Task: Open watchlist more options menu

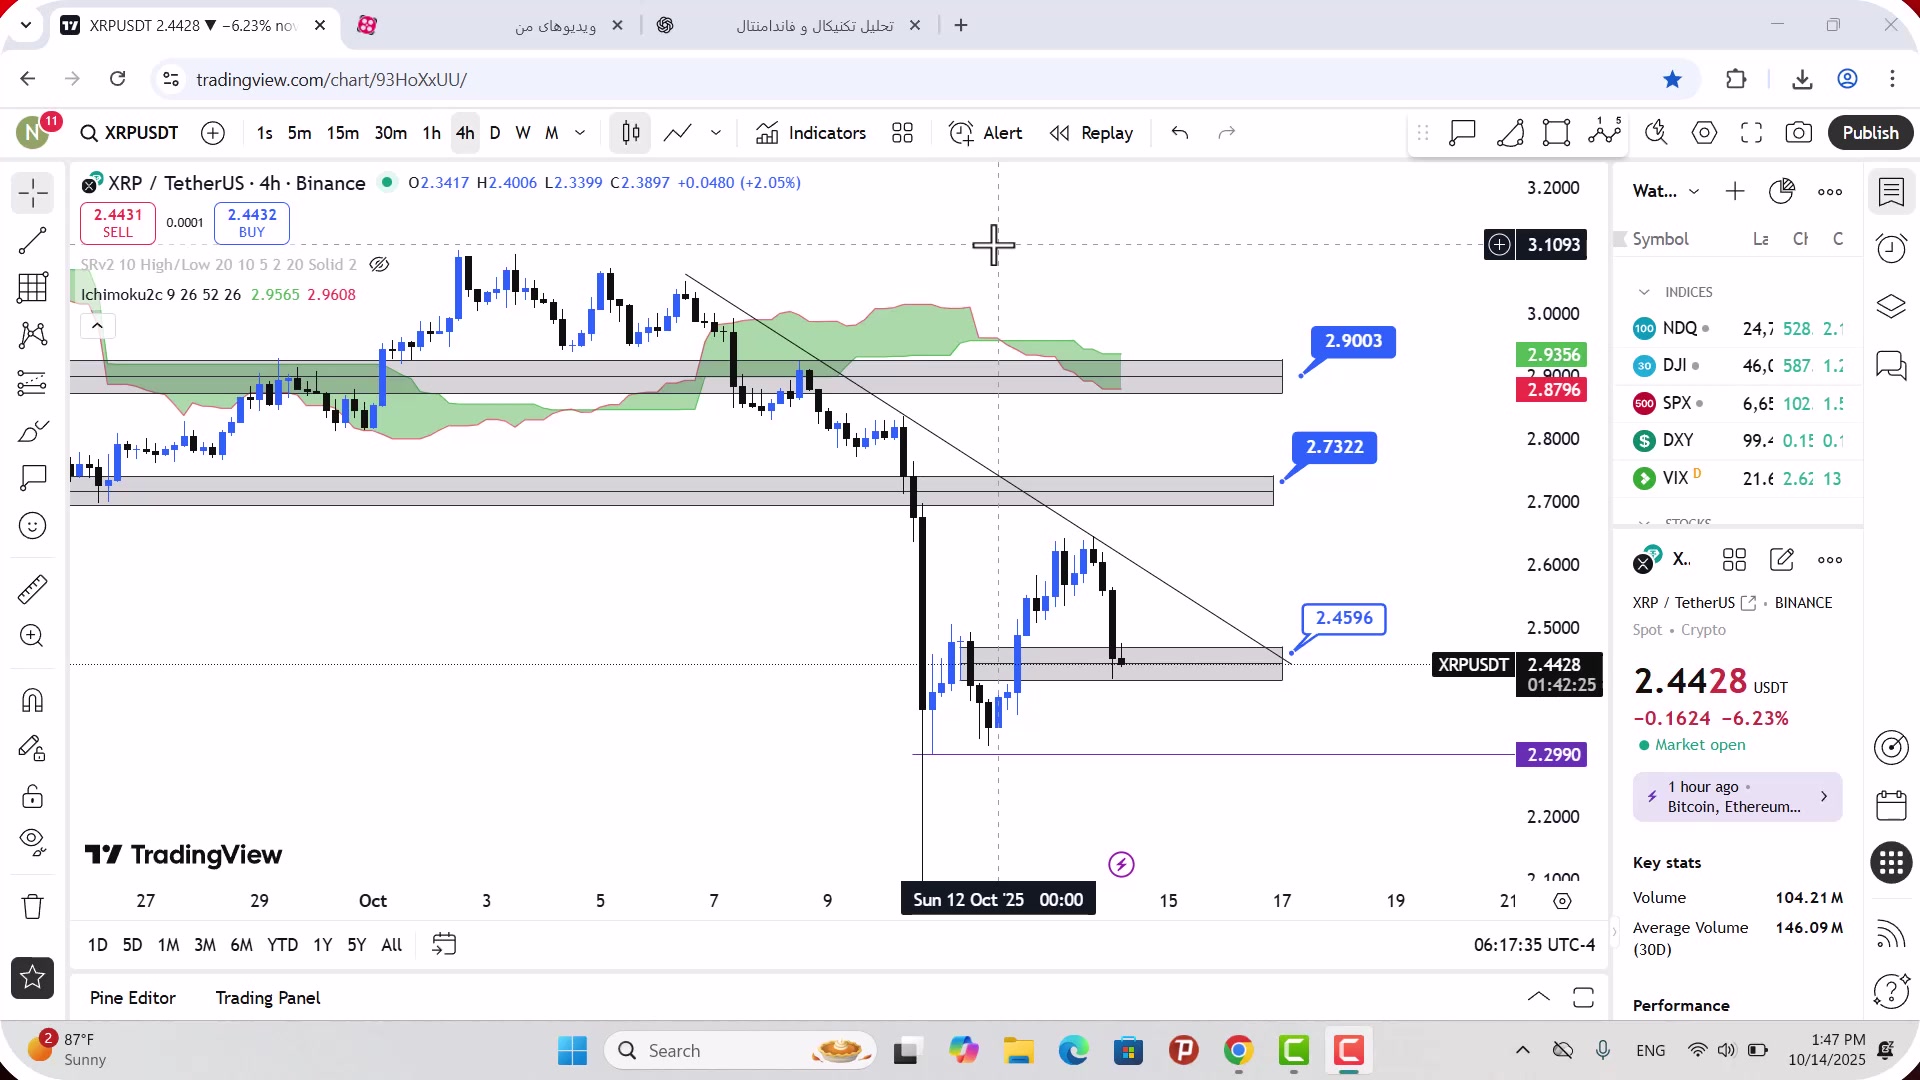Action: [1830, 191]
